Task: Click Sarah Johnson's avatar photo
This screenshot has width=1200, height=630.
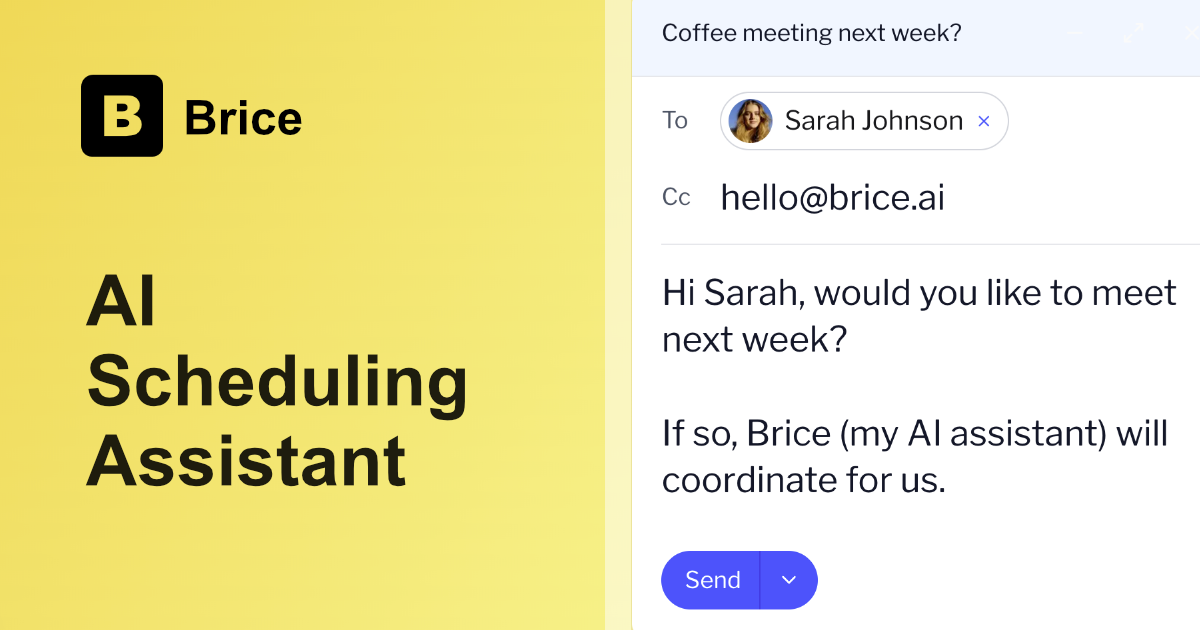Action: click(750, 121)
